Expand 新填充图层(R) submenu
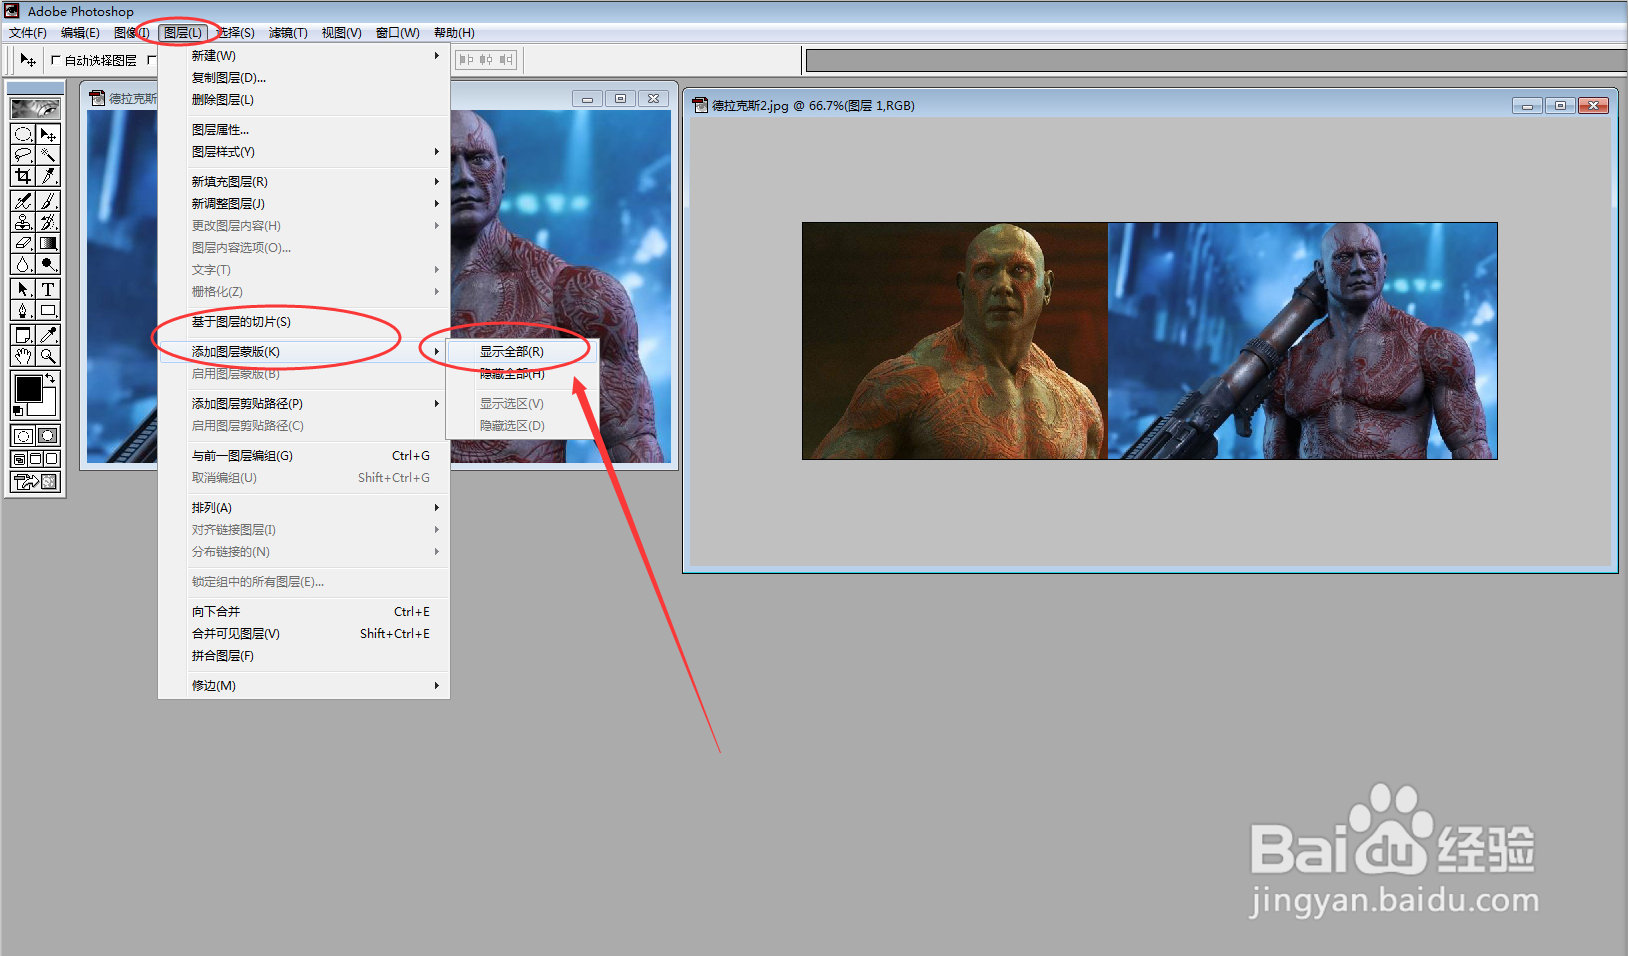Screen dimensions: 1628x956 (304, 182)
